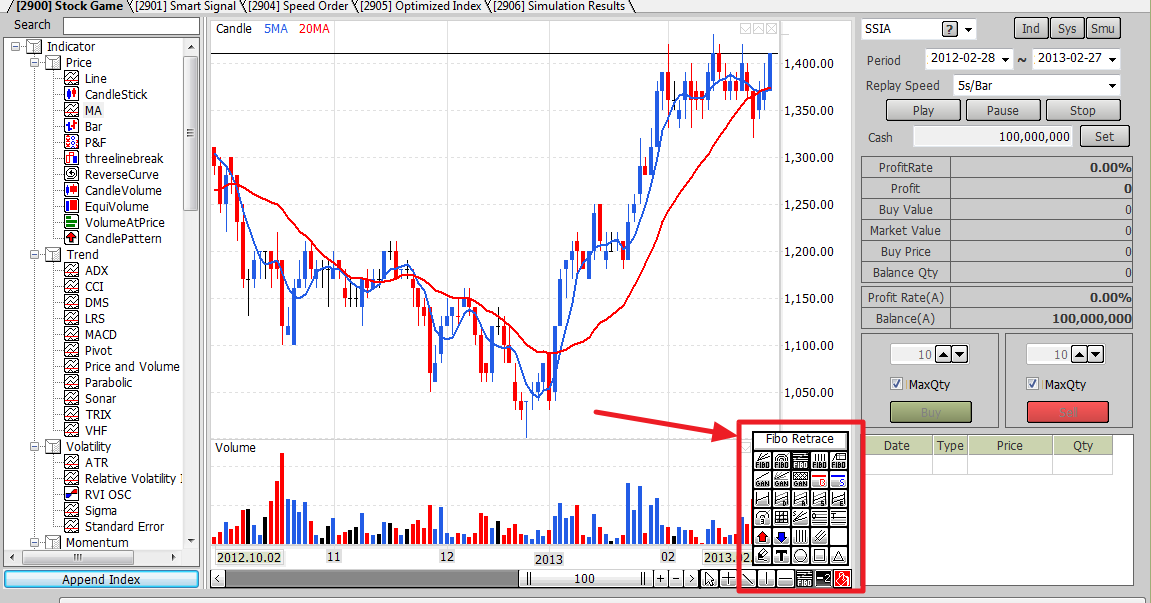Click the Append Index button
This screenshot has height=603, width=1151.
click(101, 578)
